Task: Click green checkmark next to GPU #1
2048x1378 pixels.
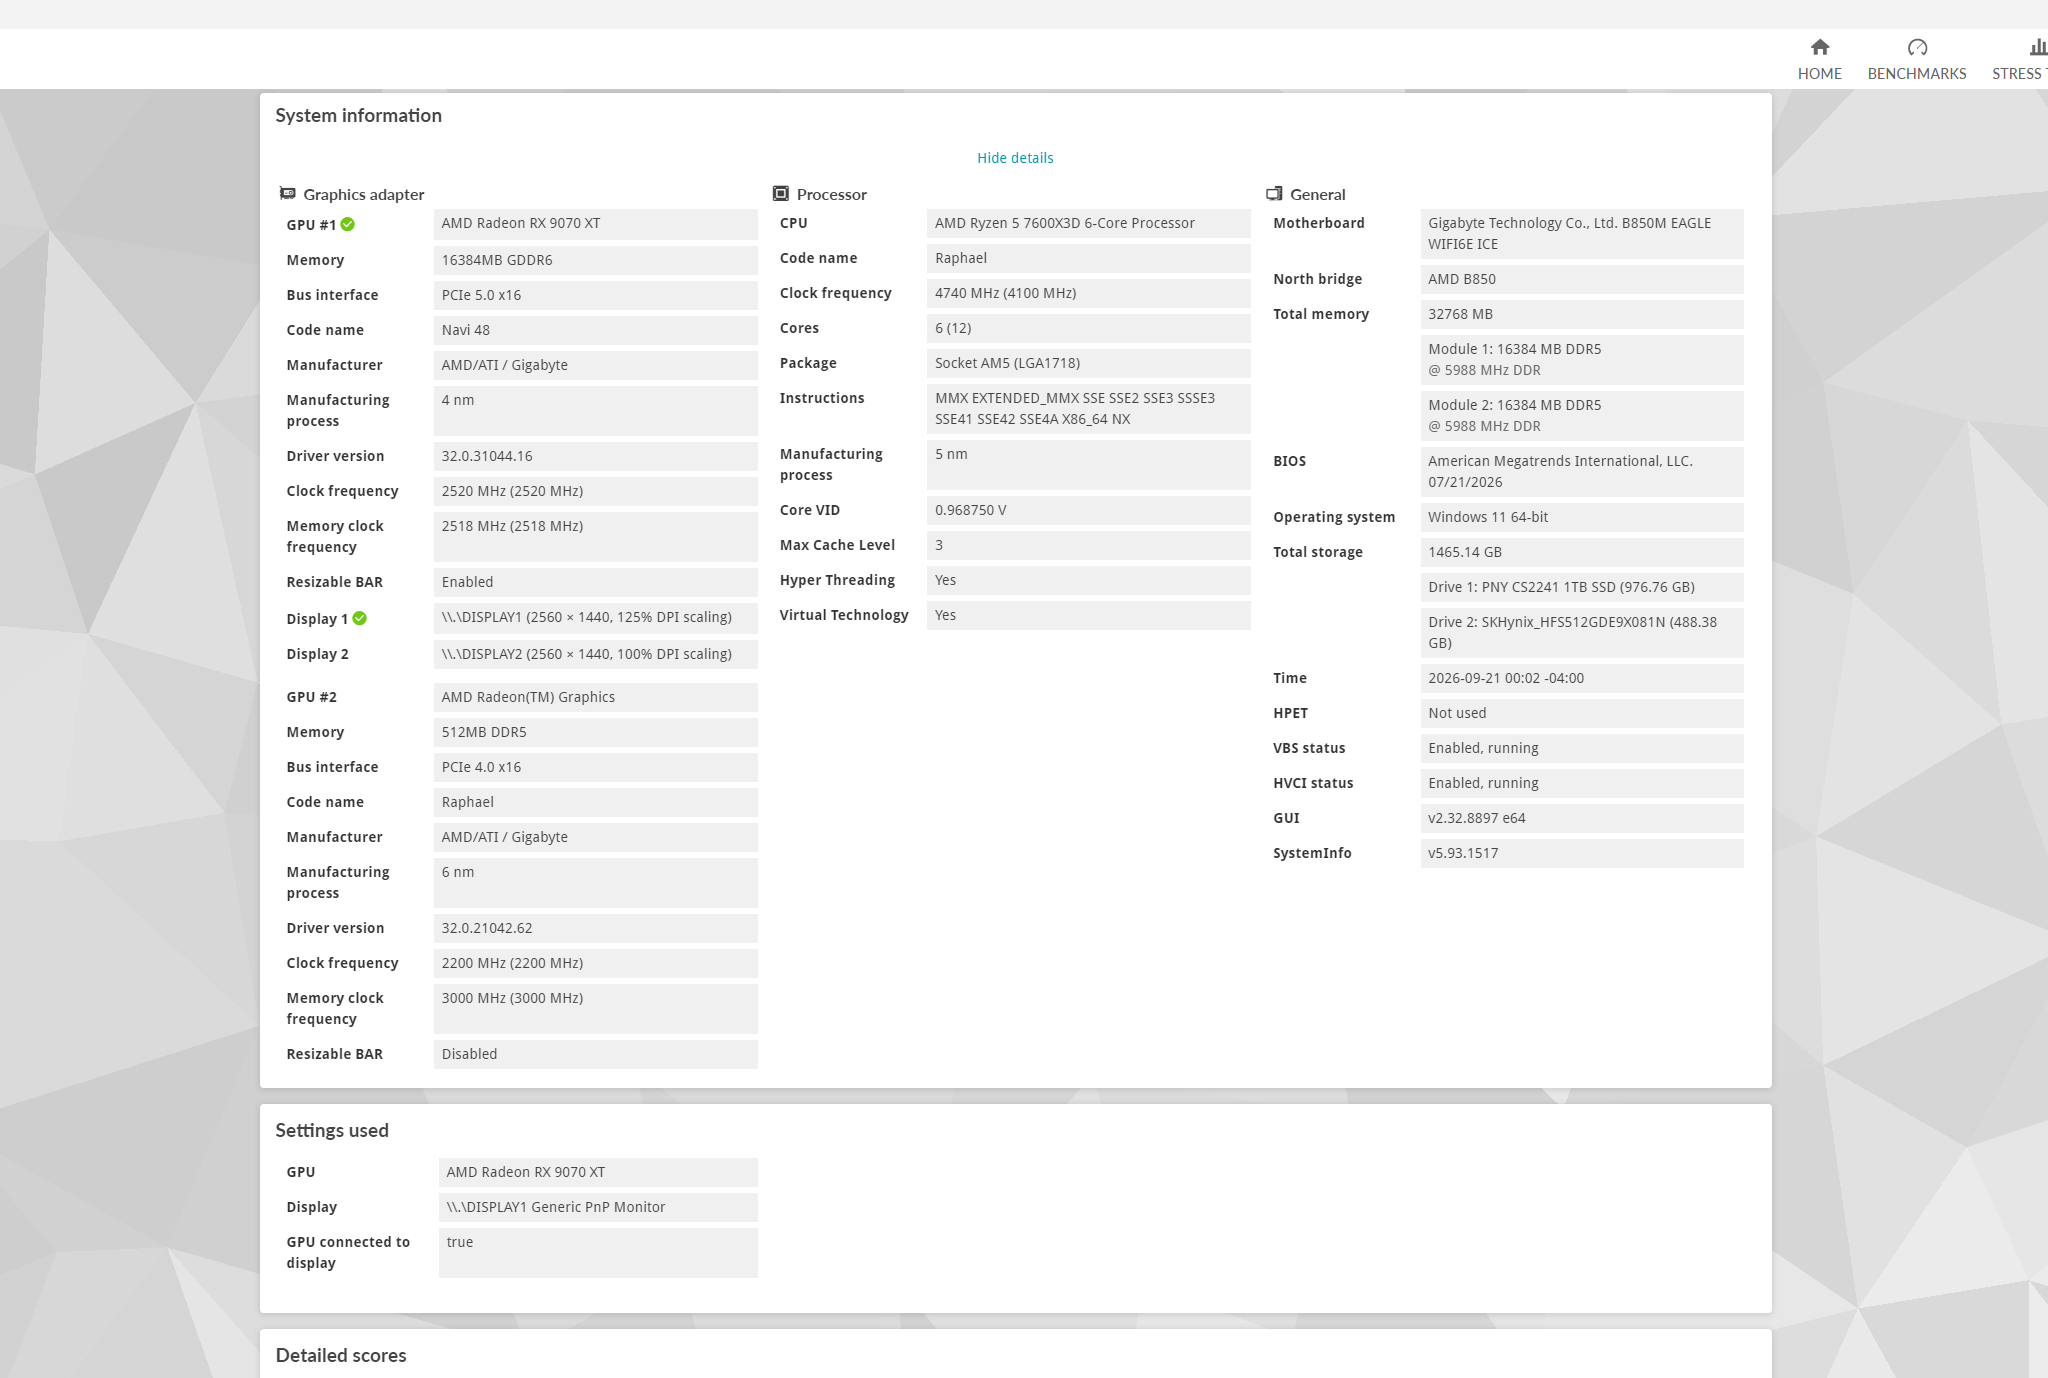Action: click(x=348, y=224)
